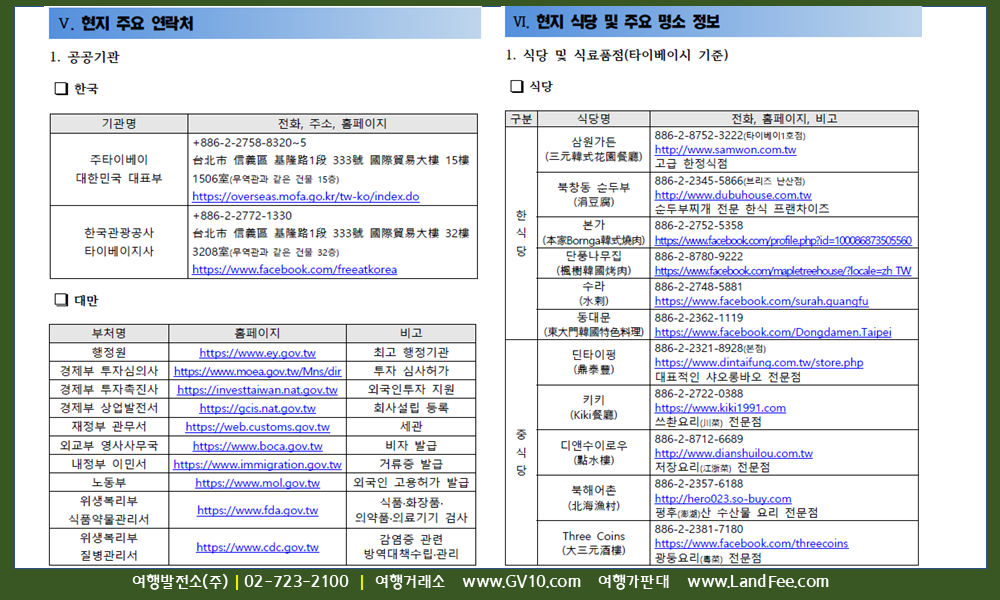Open the www.dianshuilou.com.tw link
The width and height of the screenshot is (1000, 600).
tap(733, 453)
